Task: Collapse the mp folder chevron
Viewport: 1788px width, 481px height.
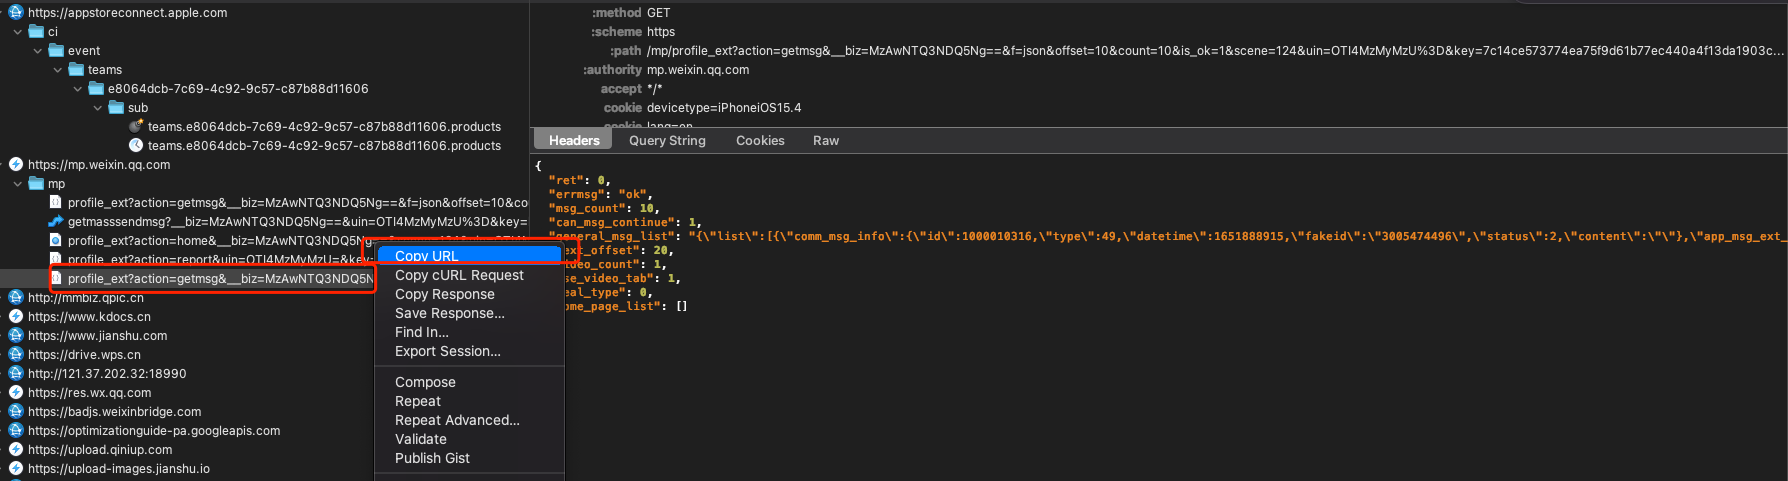Action: 18,183
